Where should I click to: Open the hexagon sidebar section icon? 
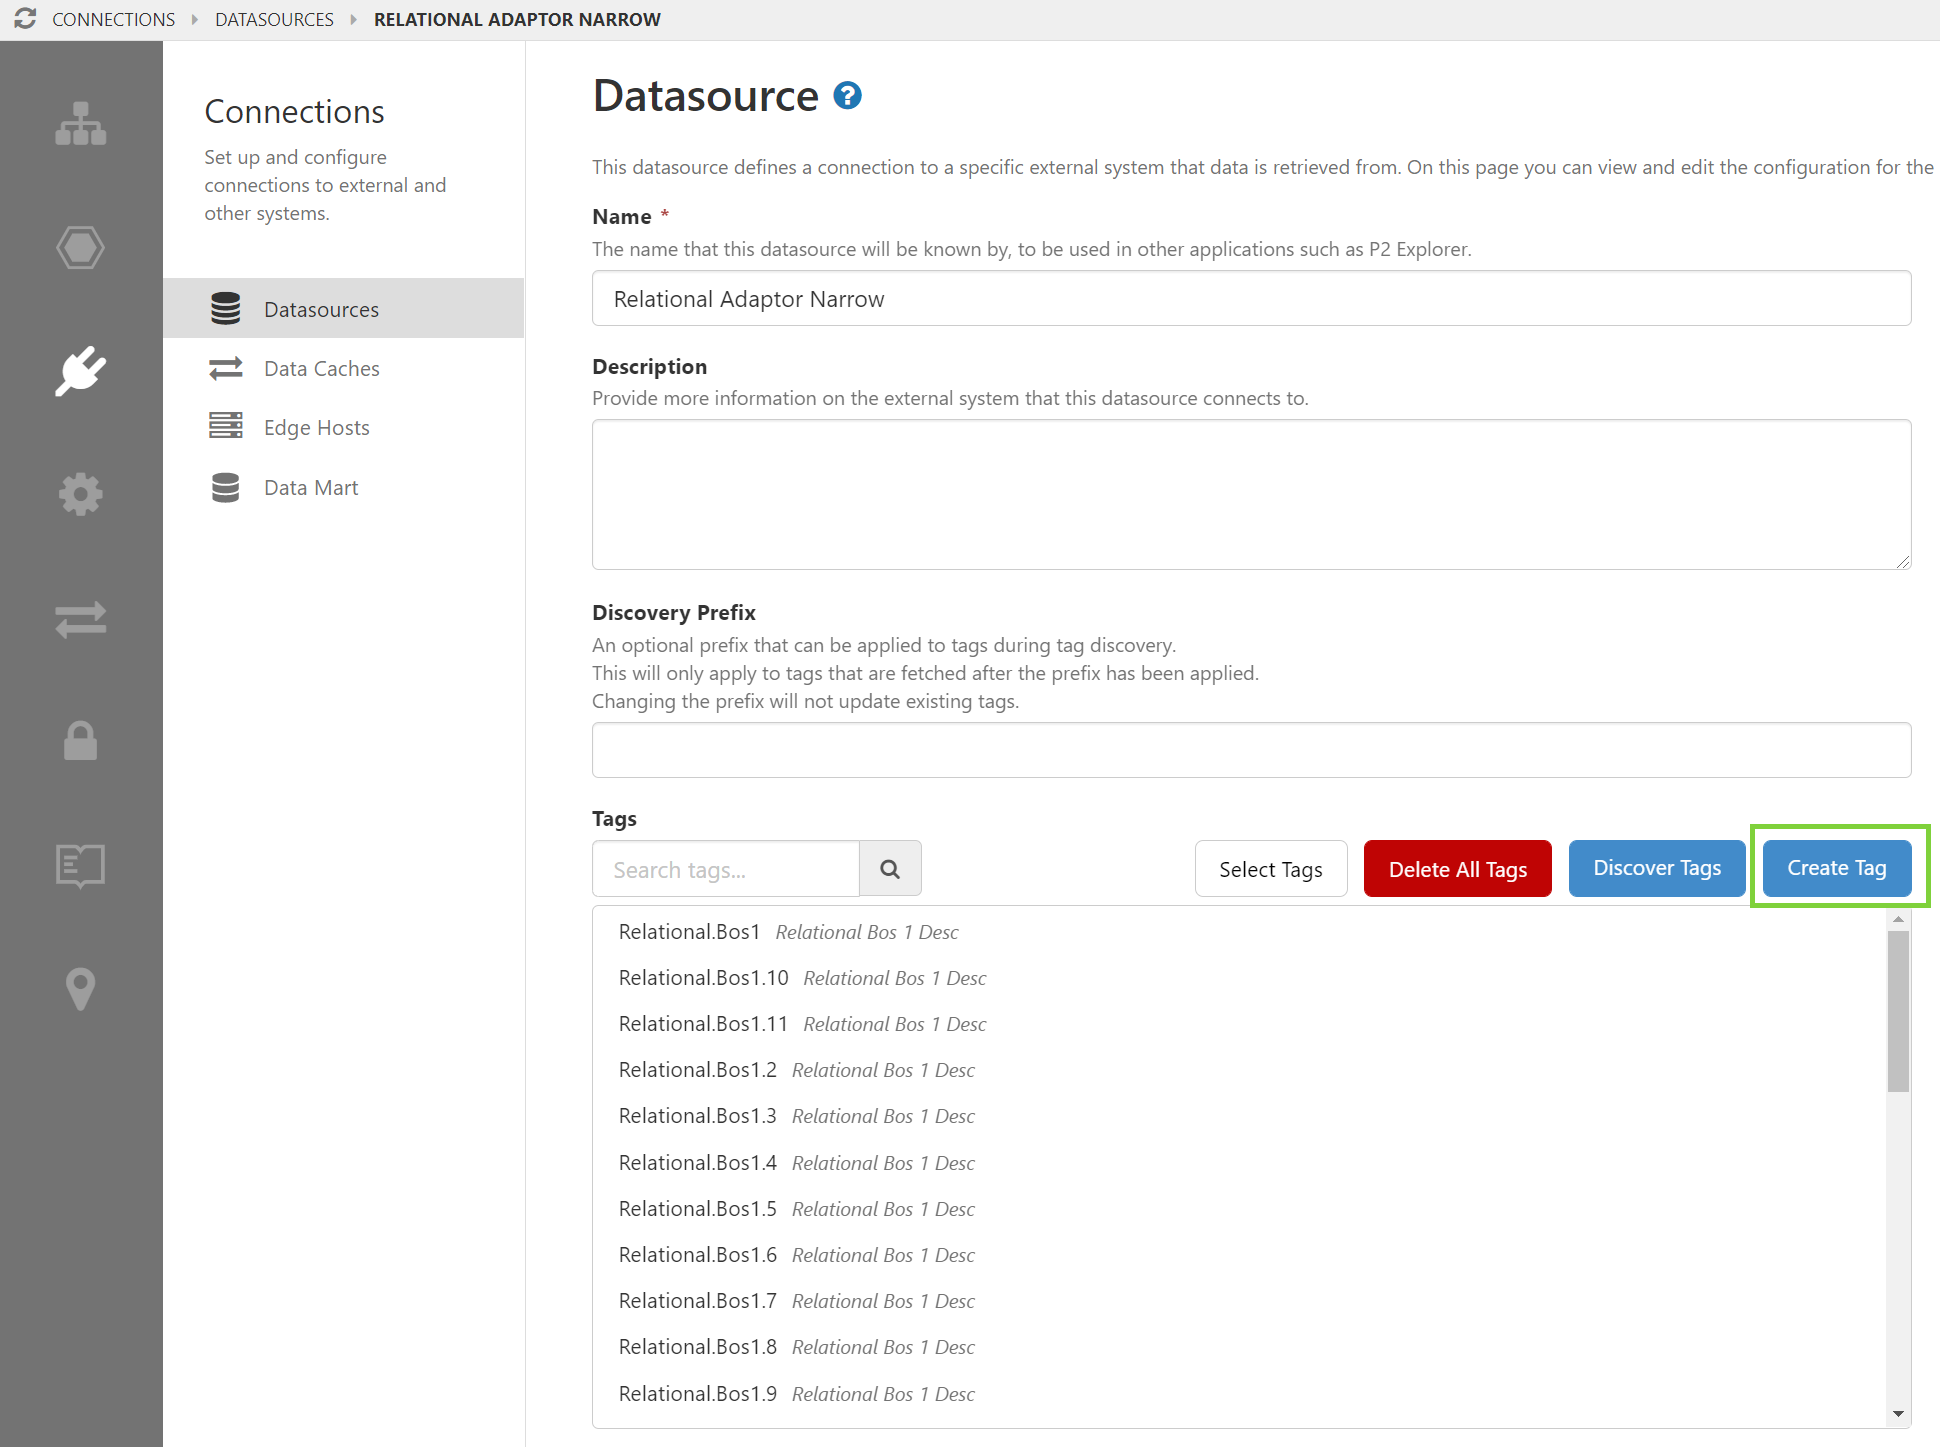(81, 248)
